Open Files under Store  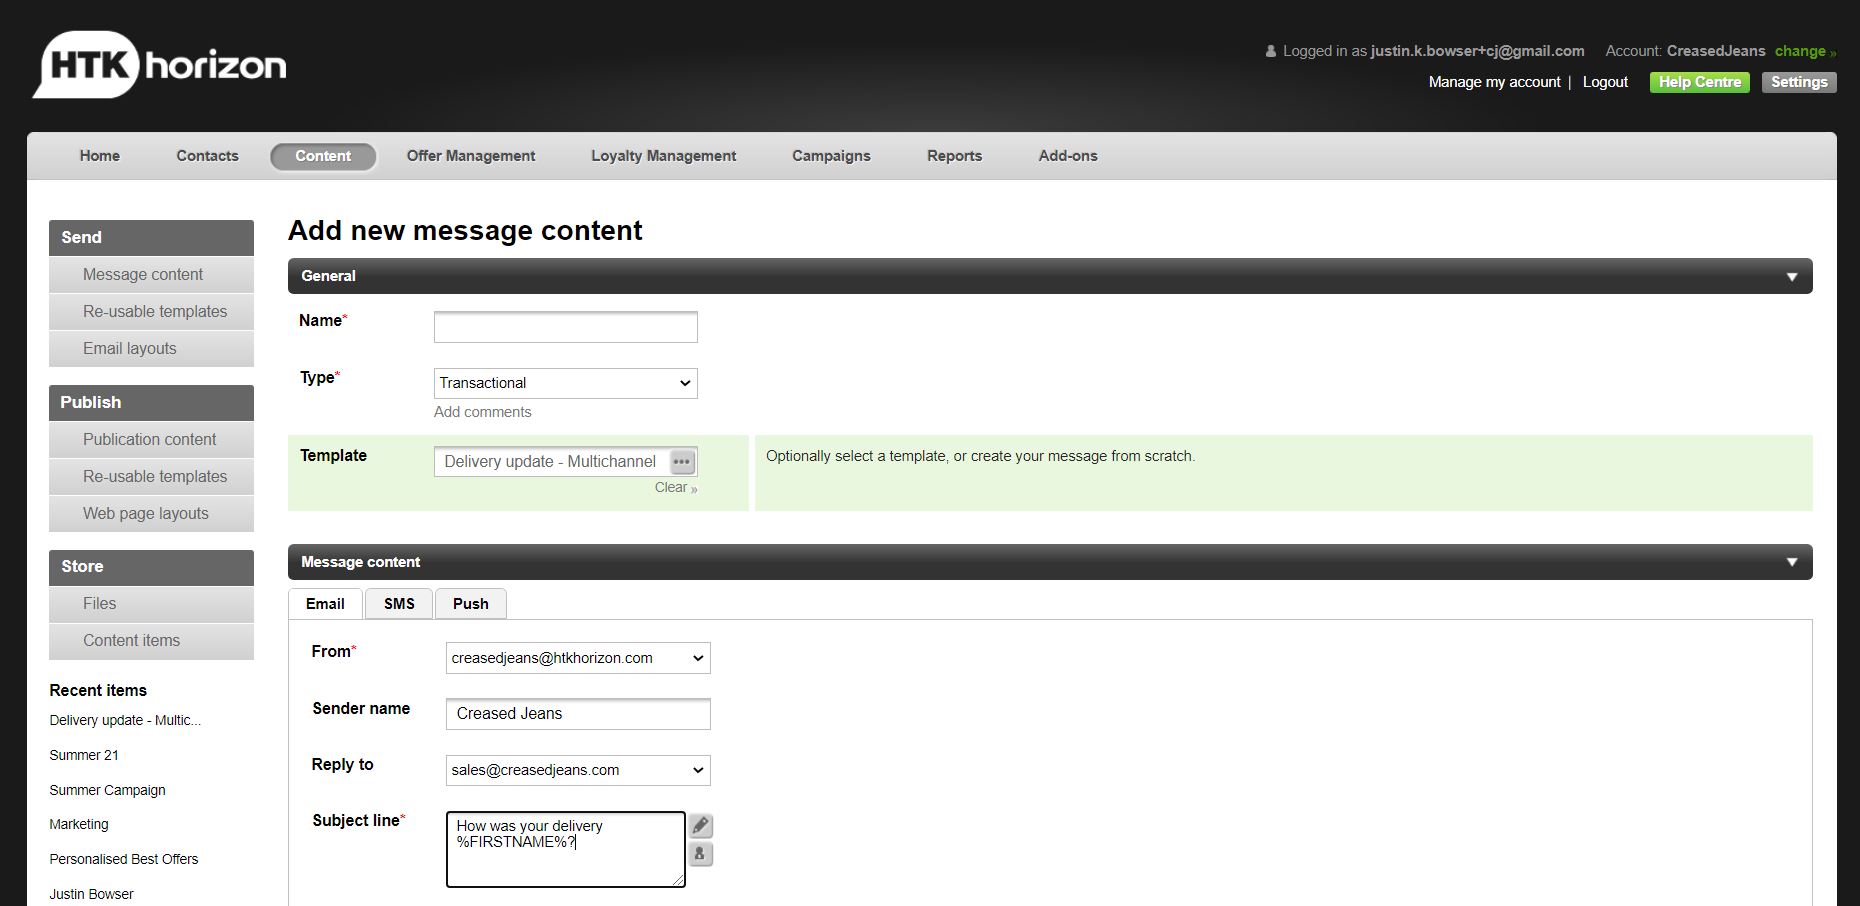click(151, 604)
